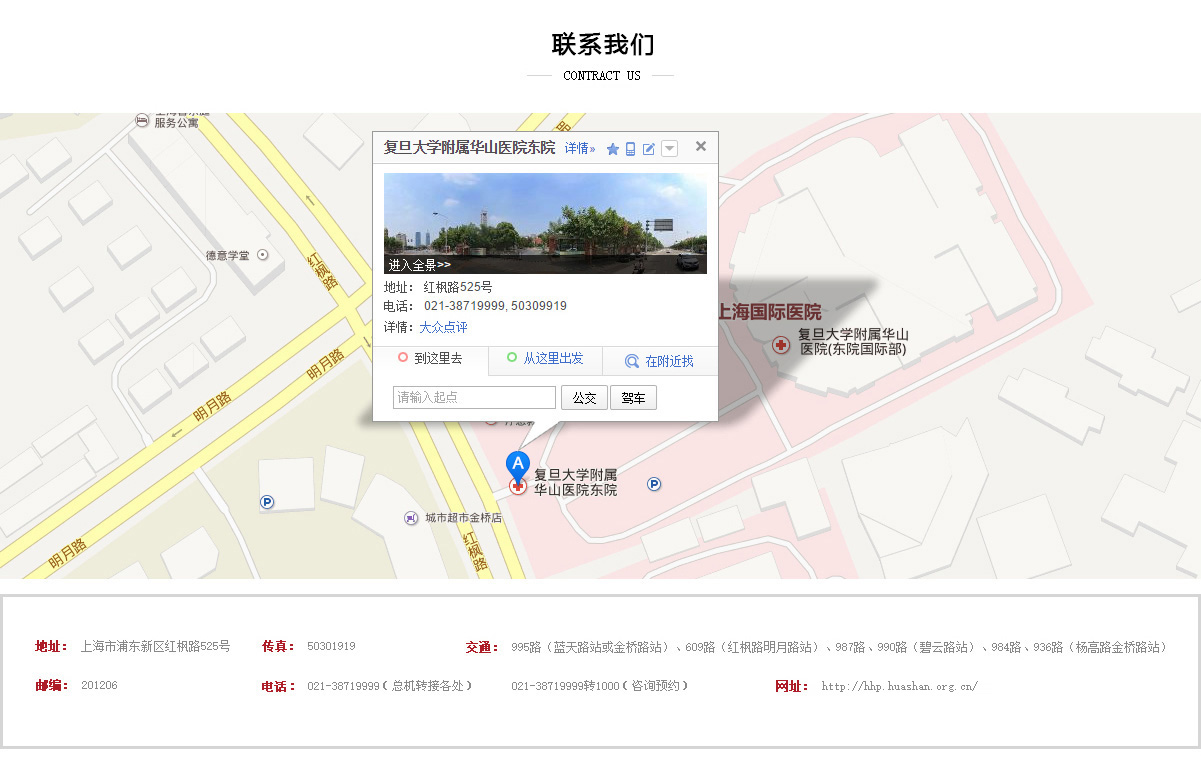Get 公交 transit directions
This screenshot has height=760, width=1201.
point(584,398)
